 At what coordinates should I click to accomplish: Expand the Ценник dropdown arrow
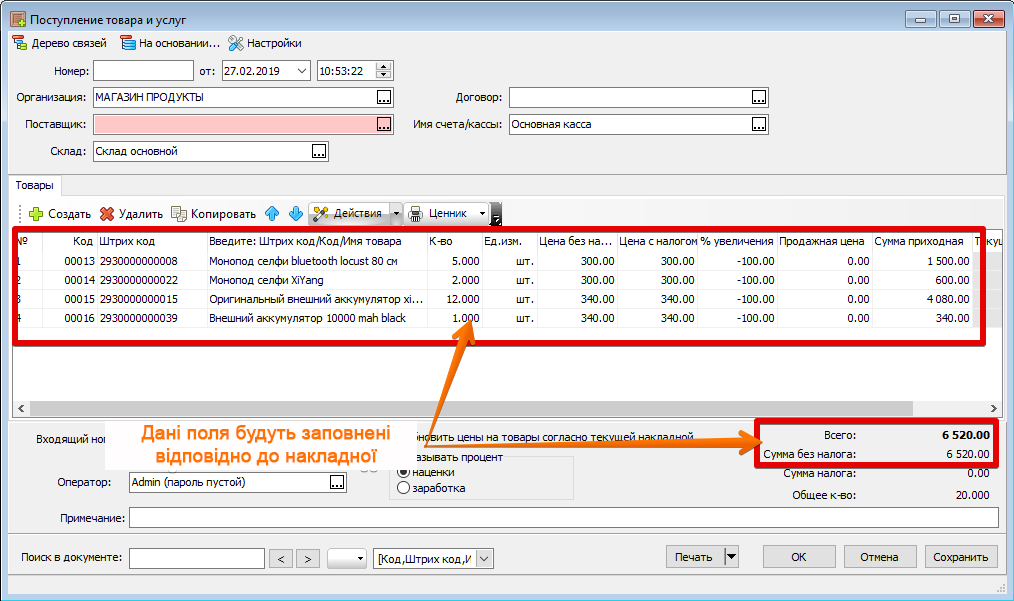(x=482, y=213)
